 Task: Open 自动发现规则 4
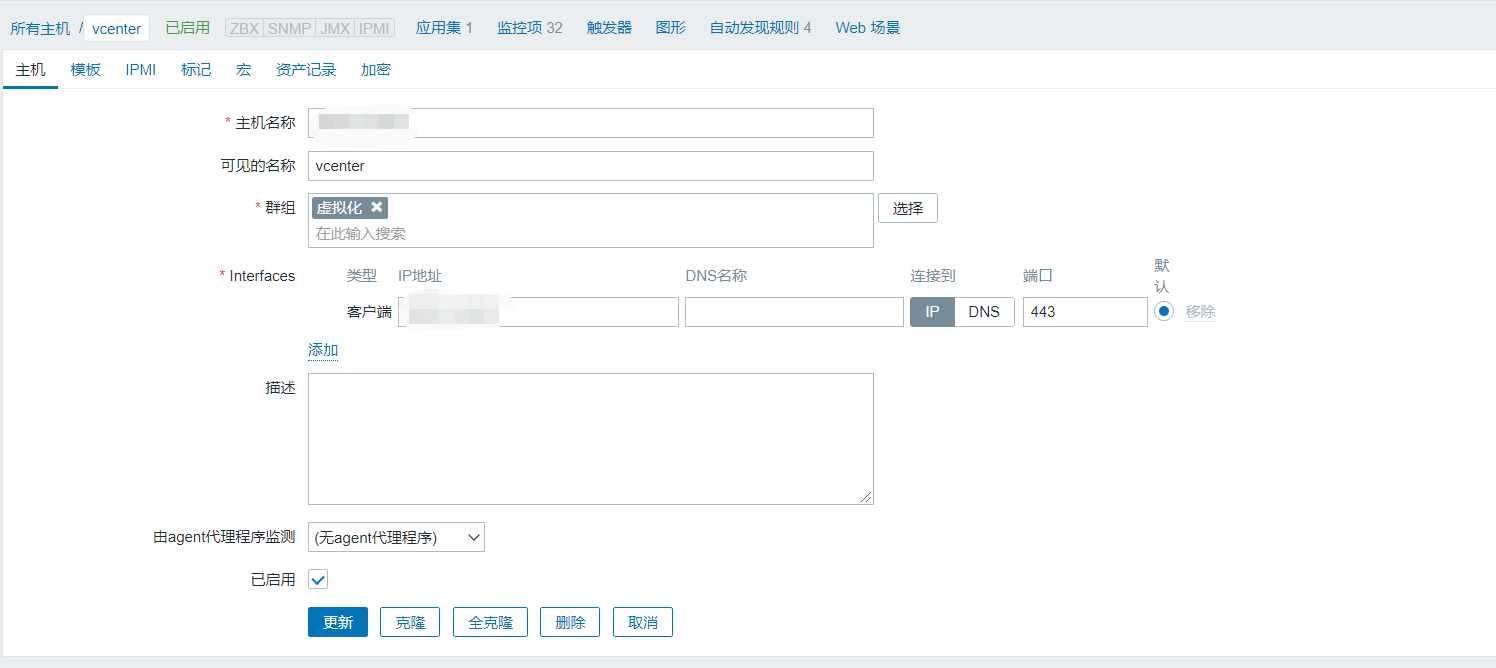[x=760, y=28]
